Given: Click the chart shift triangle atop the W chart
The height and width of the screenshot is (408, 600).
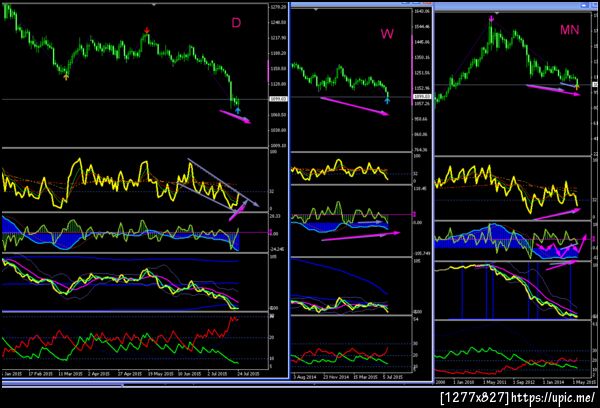Looking at the screenshot, I should point(316,9).
